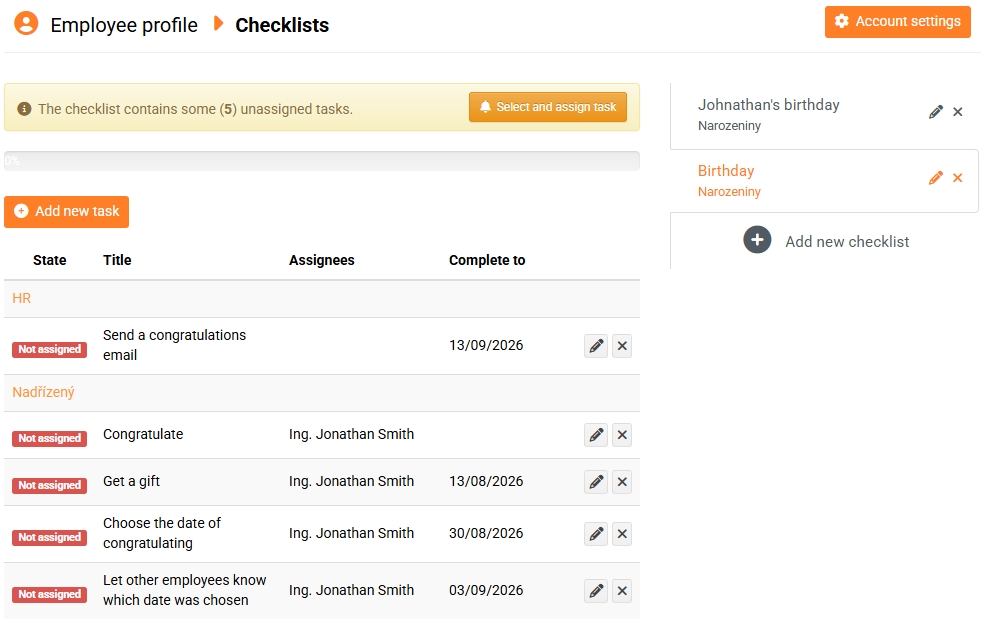The width and height of the screenshot is (984, 643).
Task: Open Account settings
Action: [x=897, y=22]
